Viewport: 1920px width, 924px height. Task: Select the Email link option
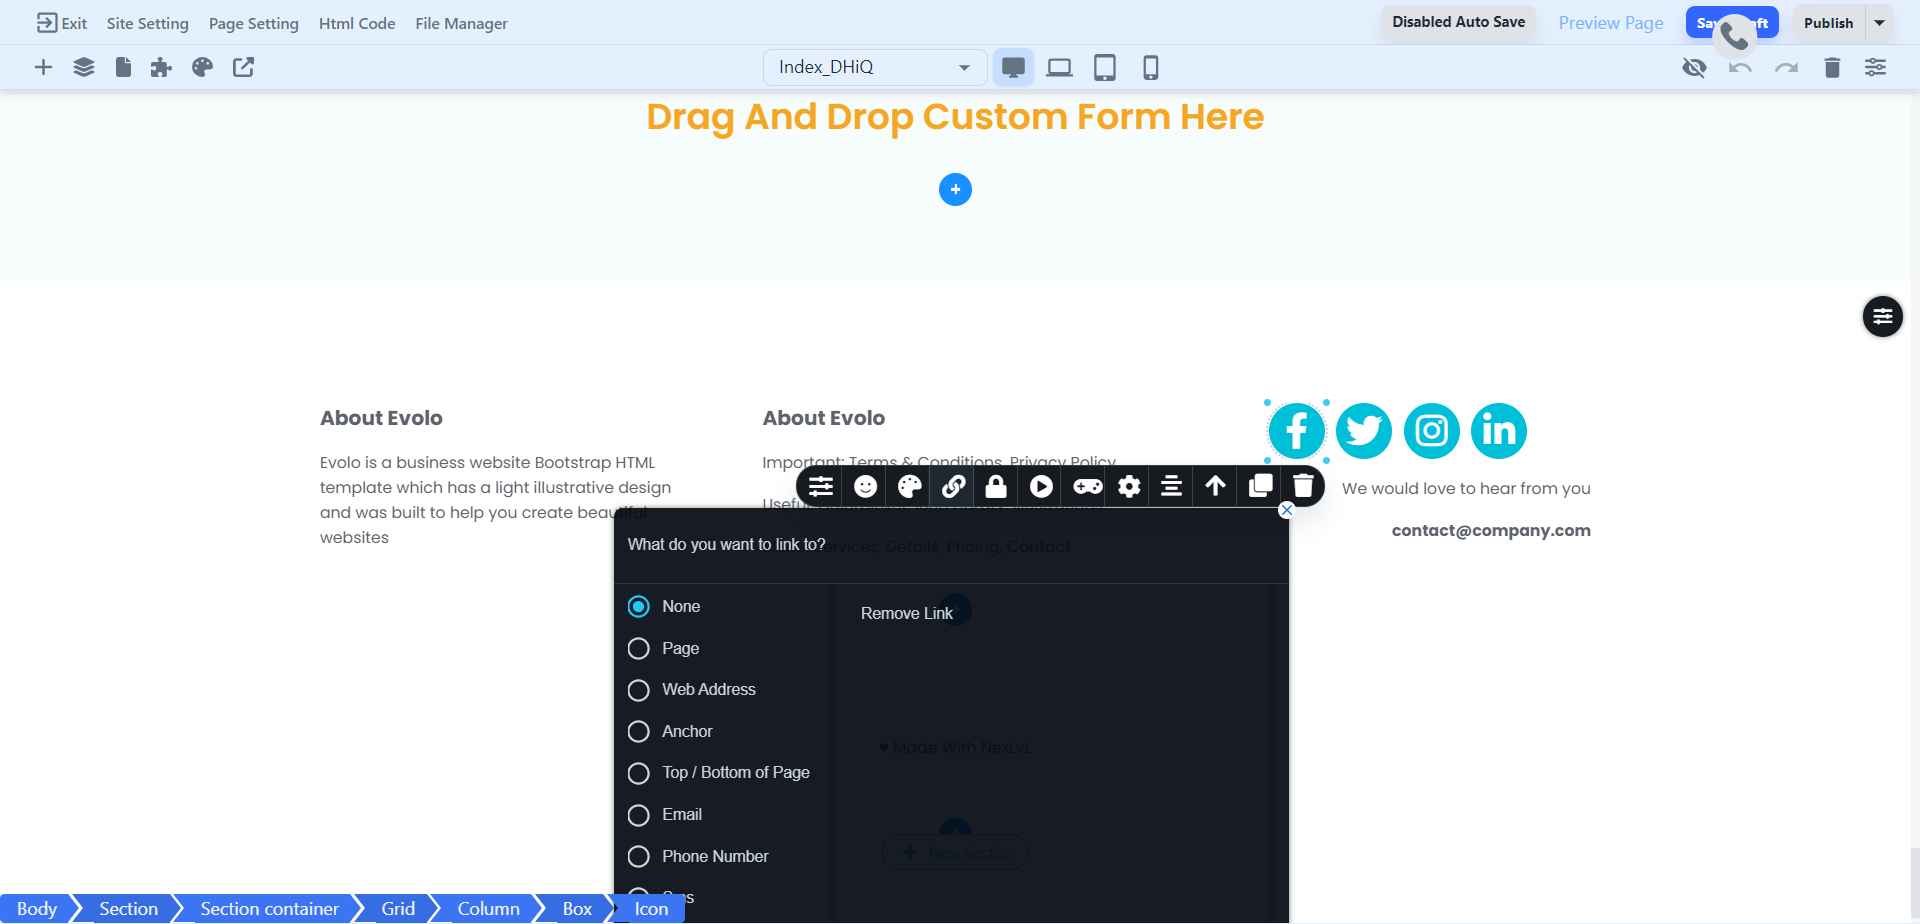(x=638, y=815)
